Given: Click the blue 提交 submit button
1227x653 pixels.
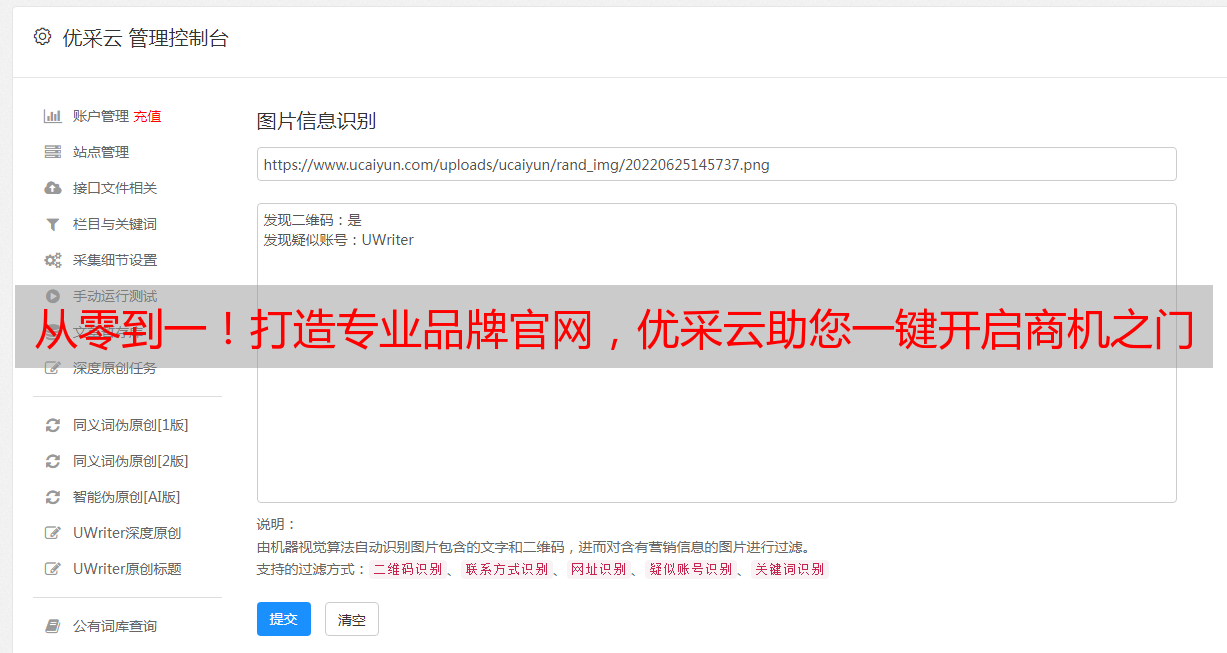Looking at the screenshot, I should point(284,619).
